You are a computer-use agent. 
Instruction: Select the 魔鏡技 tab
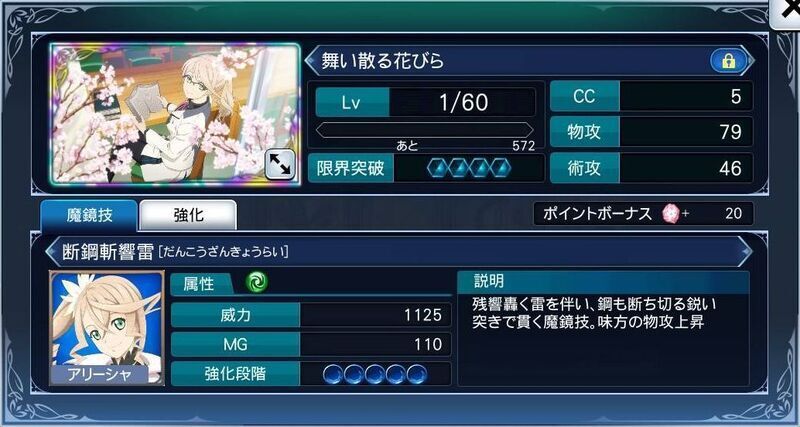(x=89, y=215)
